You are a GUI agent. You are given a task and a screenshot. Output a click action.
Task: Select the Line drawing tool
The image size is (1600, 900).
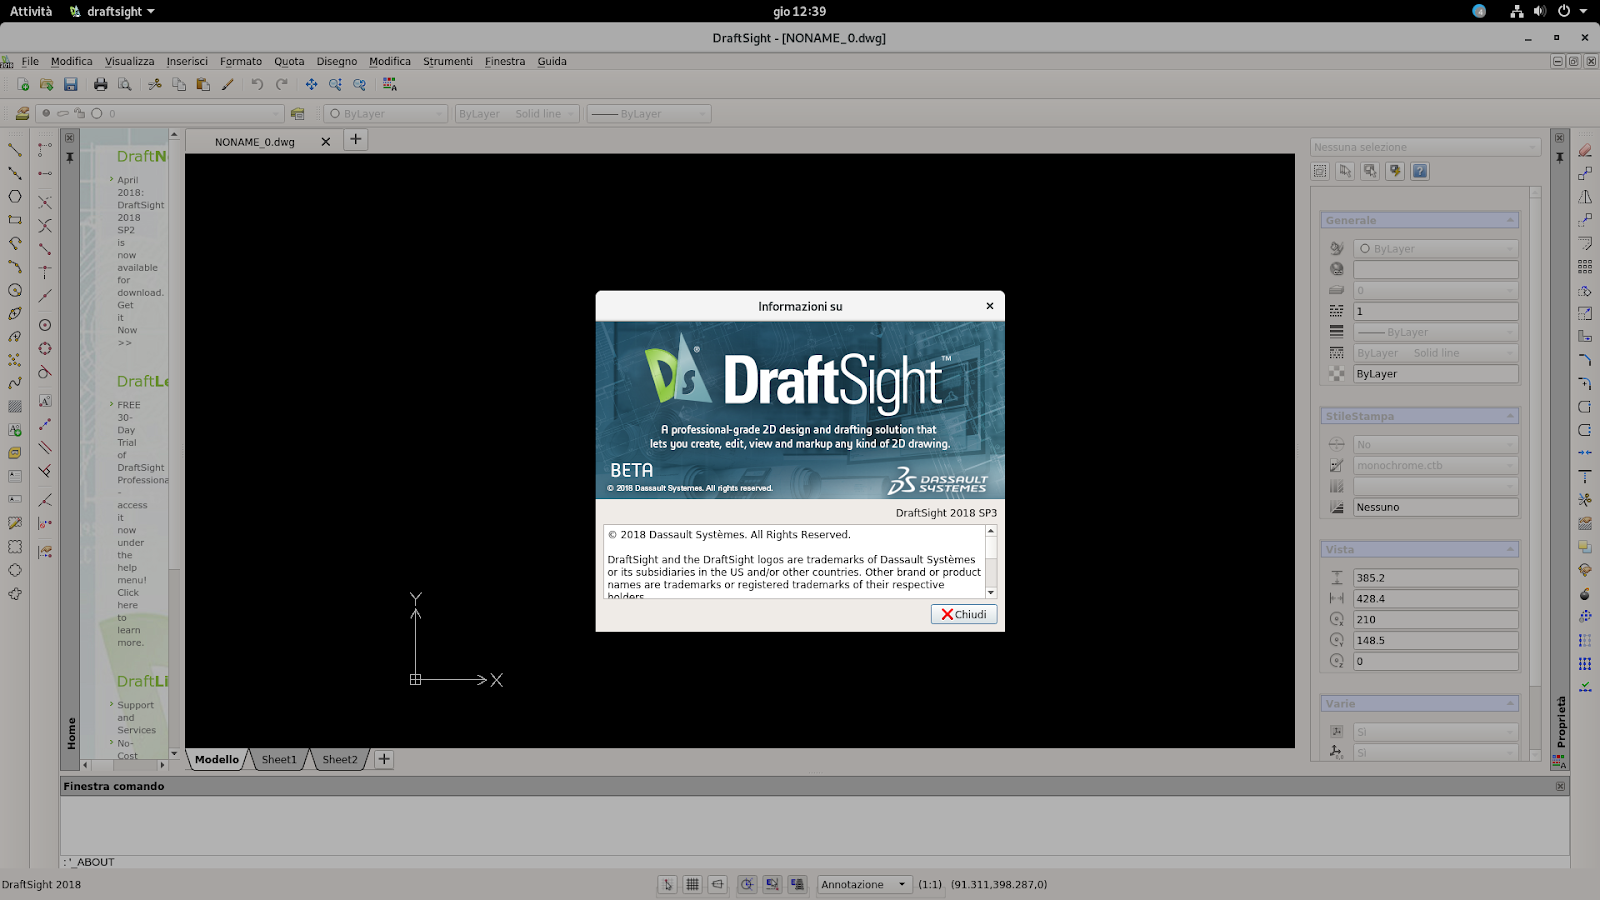tap(15, 150)
